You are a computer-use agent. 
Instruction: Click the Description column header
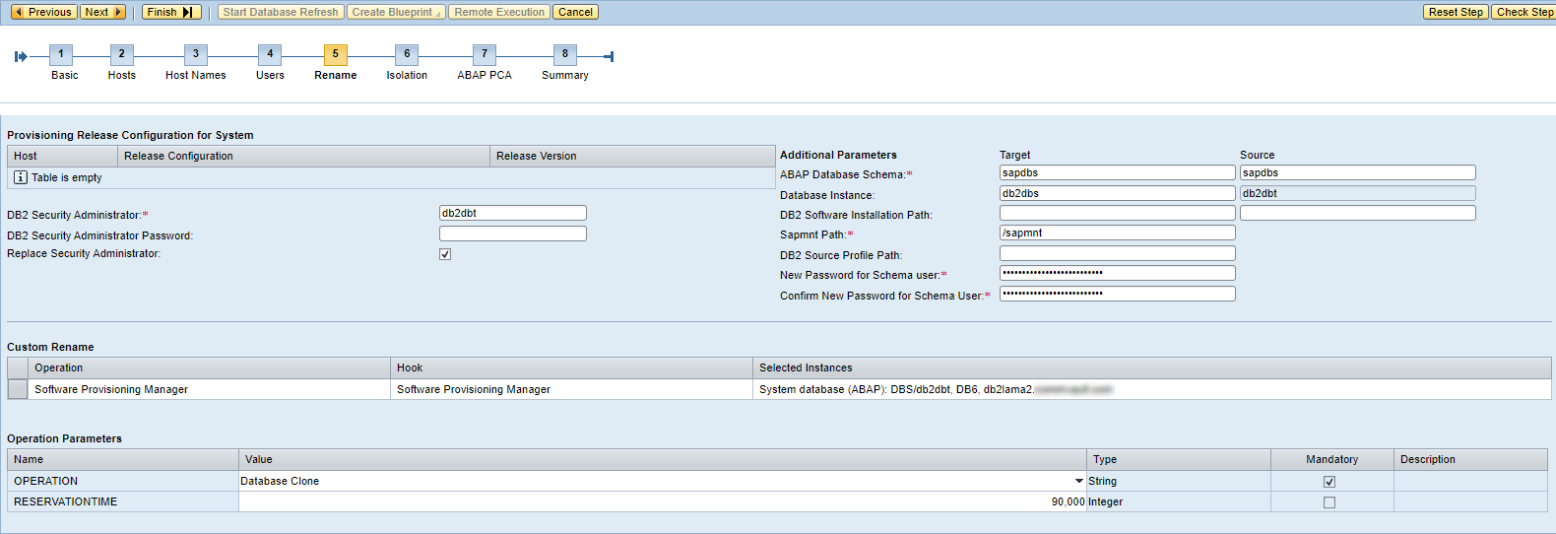point(1472,460)
